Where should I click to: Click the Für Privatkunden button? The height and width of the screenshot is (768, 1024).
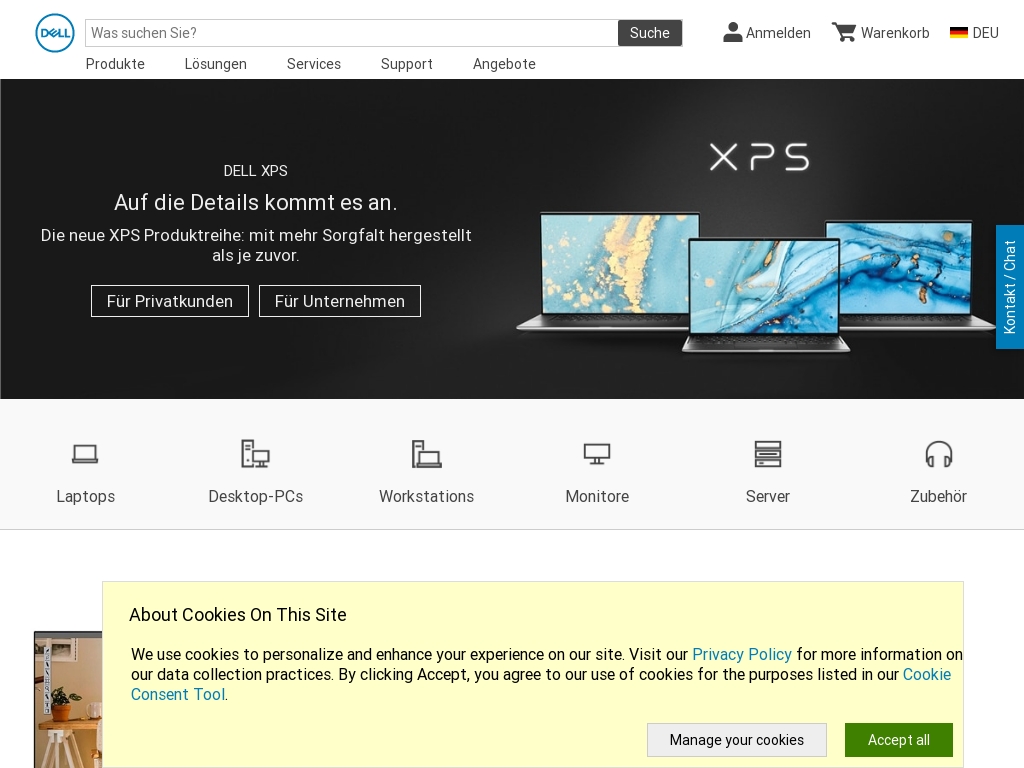click(x=170, y=301)
